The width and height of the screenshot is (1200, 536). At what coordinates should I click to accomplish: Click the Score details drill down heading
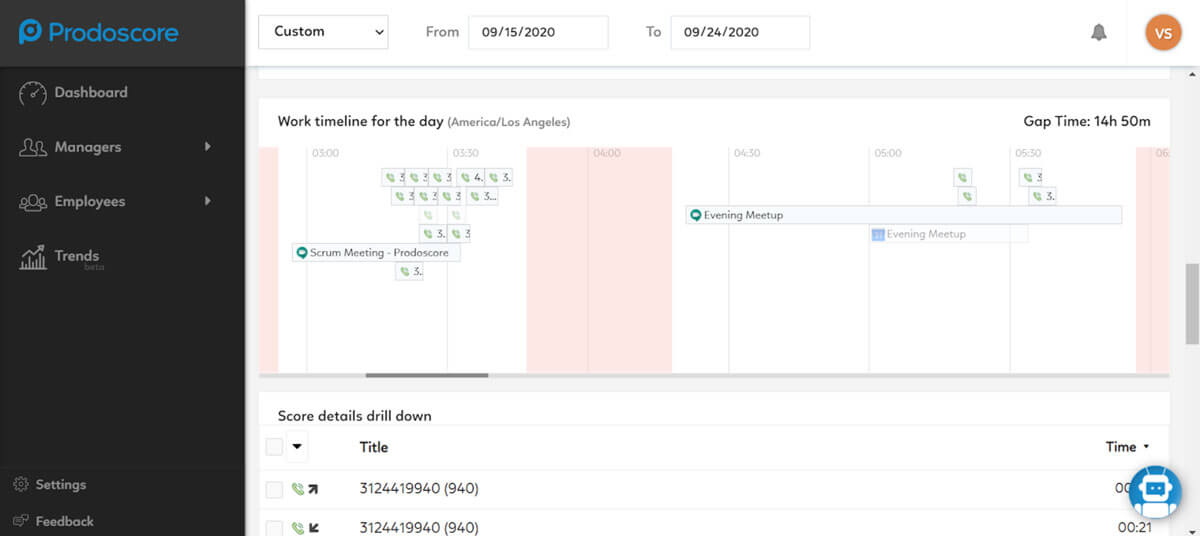355,415
